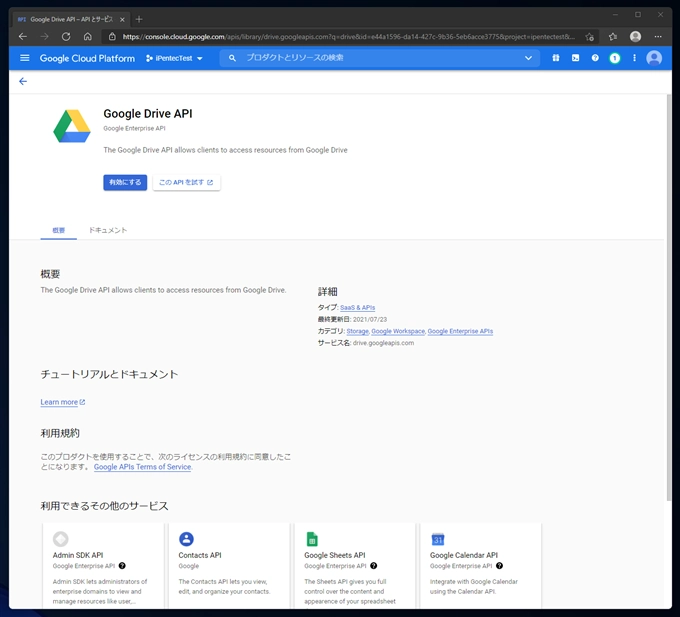Open the SaaS & APIs type link
Image resolution: width=680 pixels, height=617 pixels.
pos(358,307)
